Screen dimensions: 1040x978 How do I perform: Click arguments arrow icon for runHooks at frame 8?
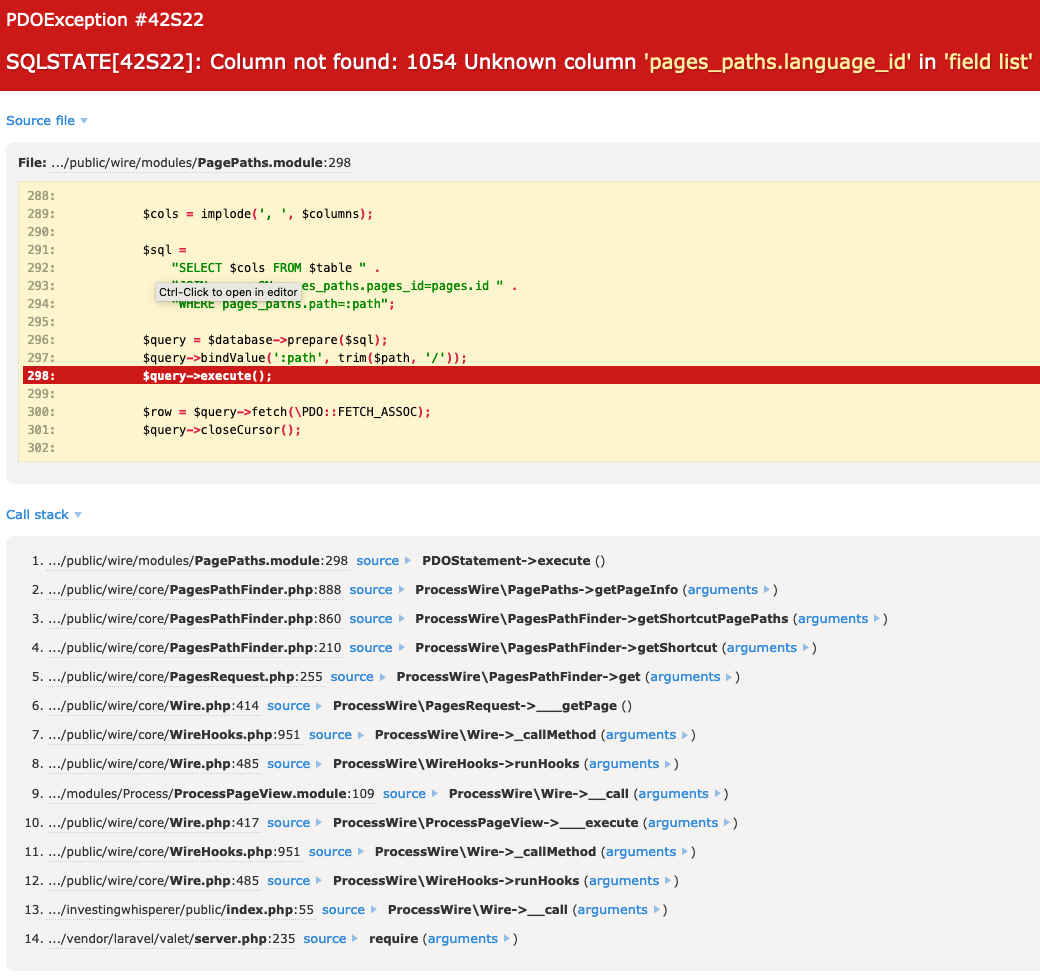pyautogui.click(x=668, y=763)
